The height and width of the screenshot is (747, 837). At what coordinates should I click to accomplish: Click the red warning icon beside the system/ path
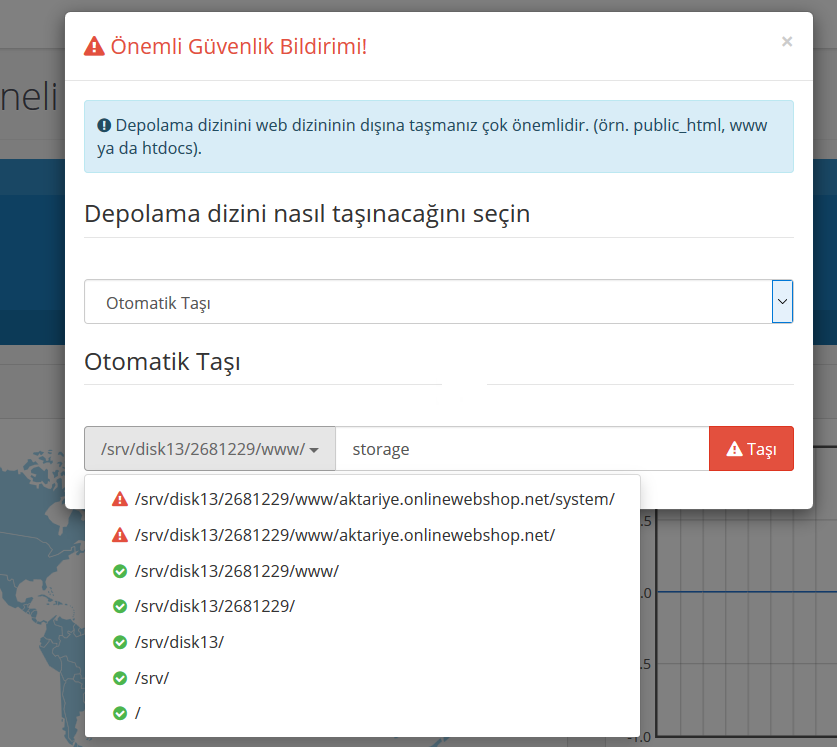pyautogui.click(x=120, y=499)
